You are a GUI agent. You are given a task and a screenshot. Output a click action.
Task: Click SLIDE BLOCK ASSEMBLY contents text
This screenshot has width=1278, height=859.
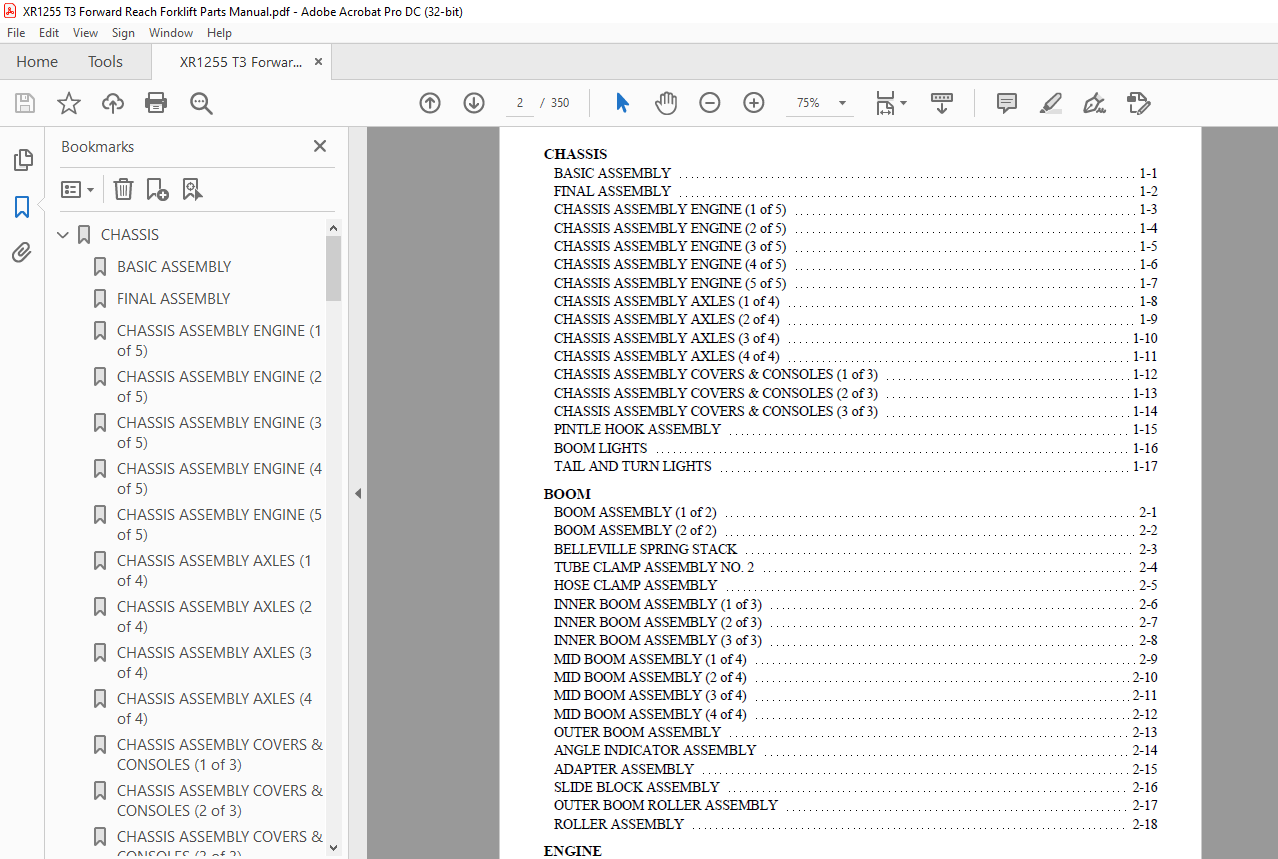point(636,787)
